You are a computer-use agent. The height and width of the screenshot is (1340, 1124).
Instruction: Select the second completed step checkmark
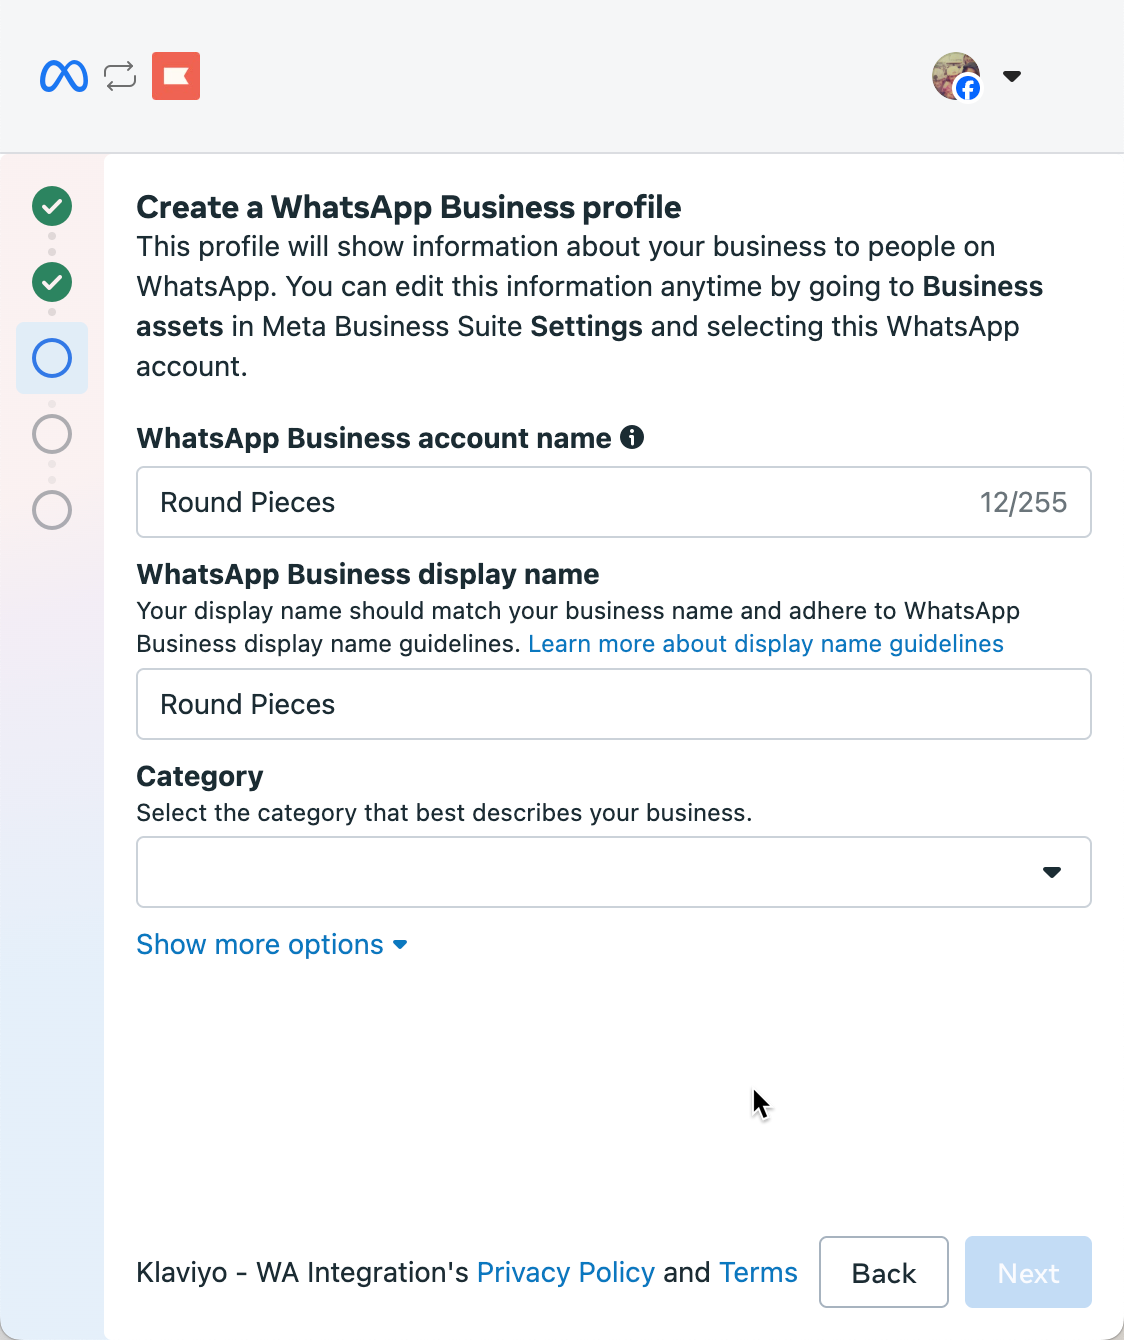(x=52, y=282)
